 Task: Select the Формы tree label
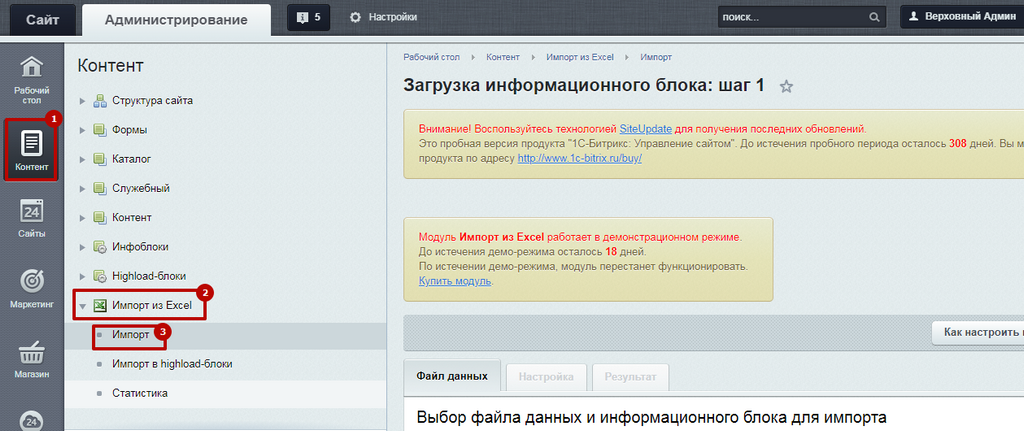click(x=129, y=130)
